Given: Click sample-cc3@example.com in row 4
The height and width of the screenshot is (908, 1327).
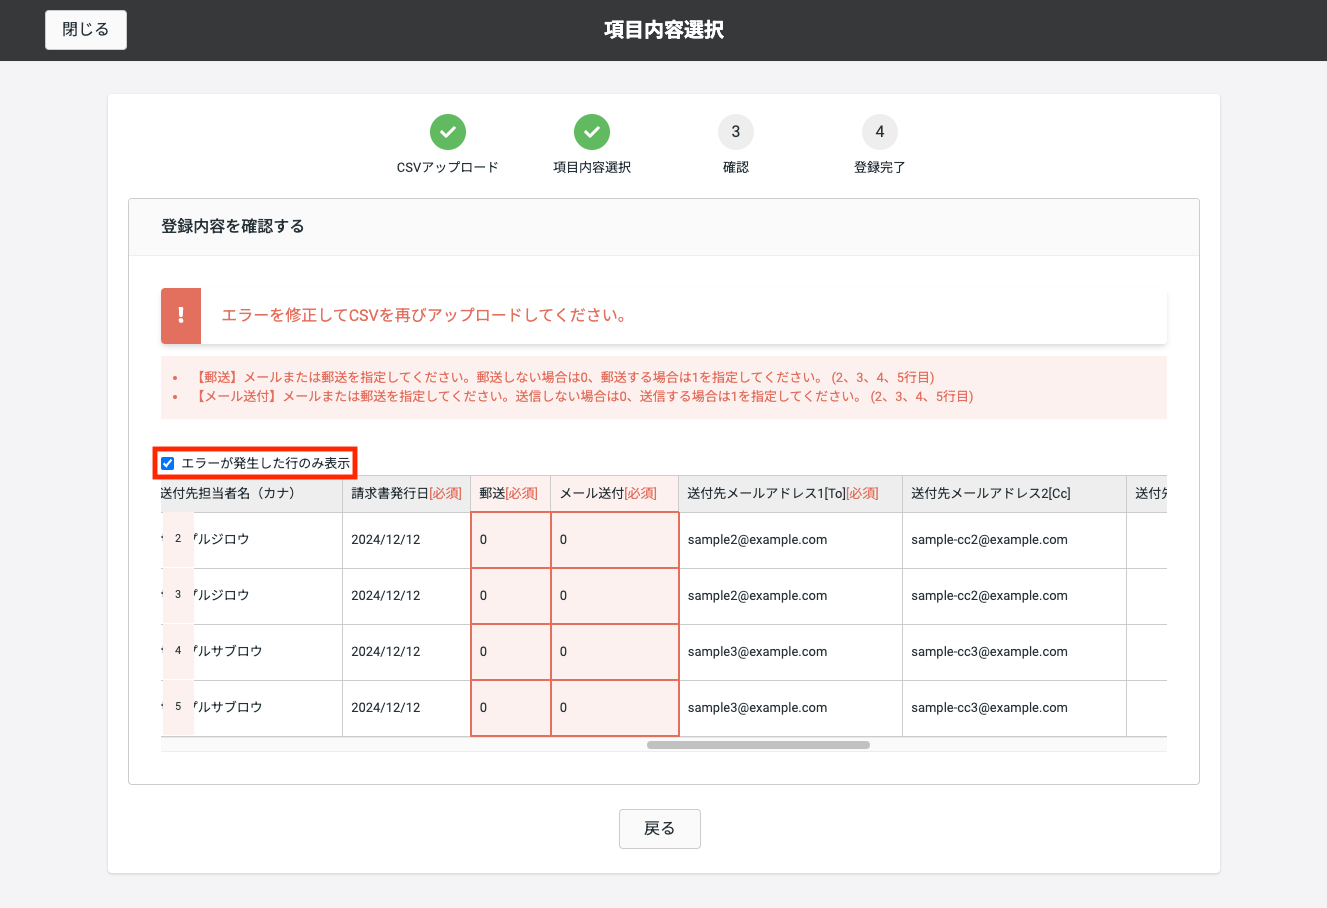Looking at the screenshot, I should point(989,651).
